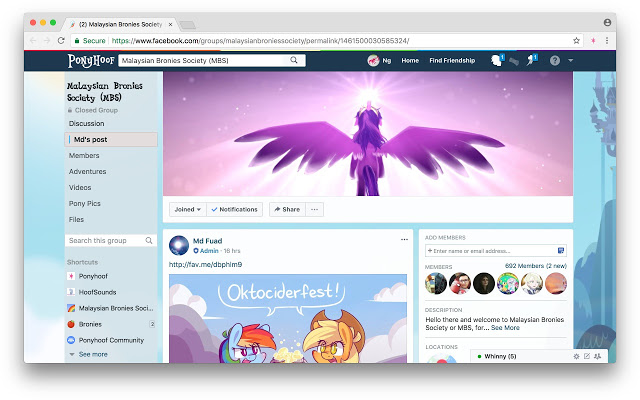Expand description with See More
Viewport: 640px width, 400px height.
(505, 328)
